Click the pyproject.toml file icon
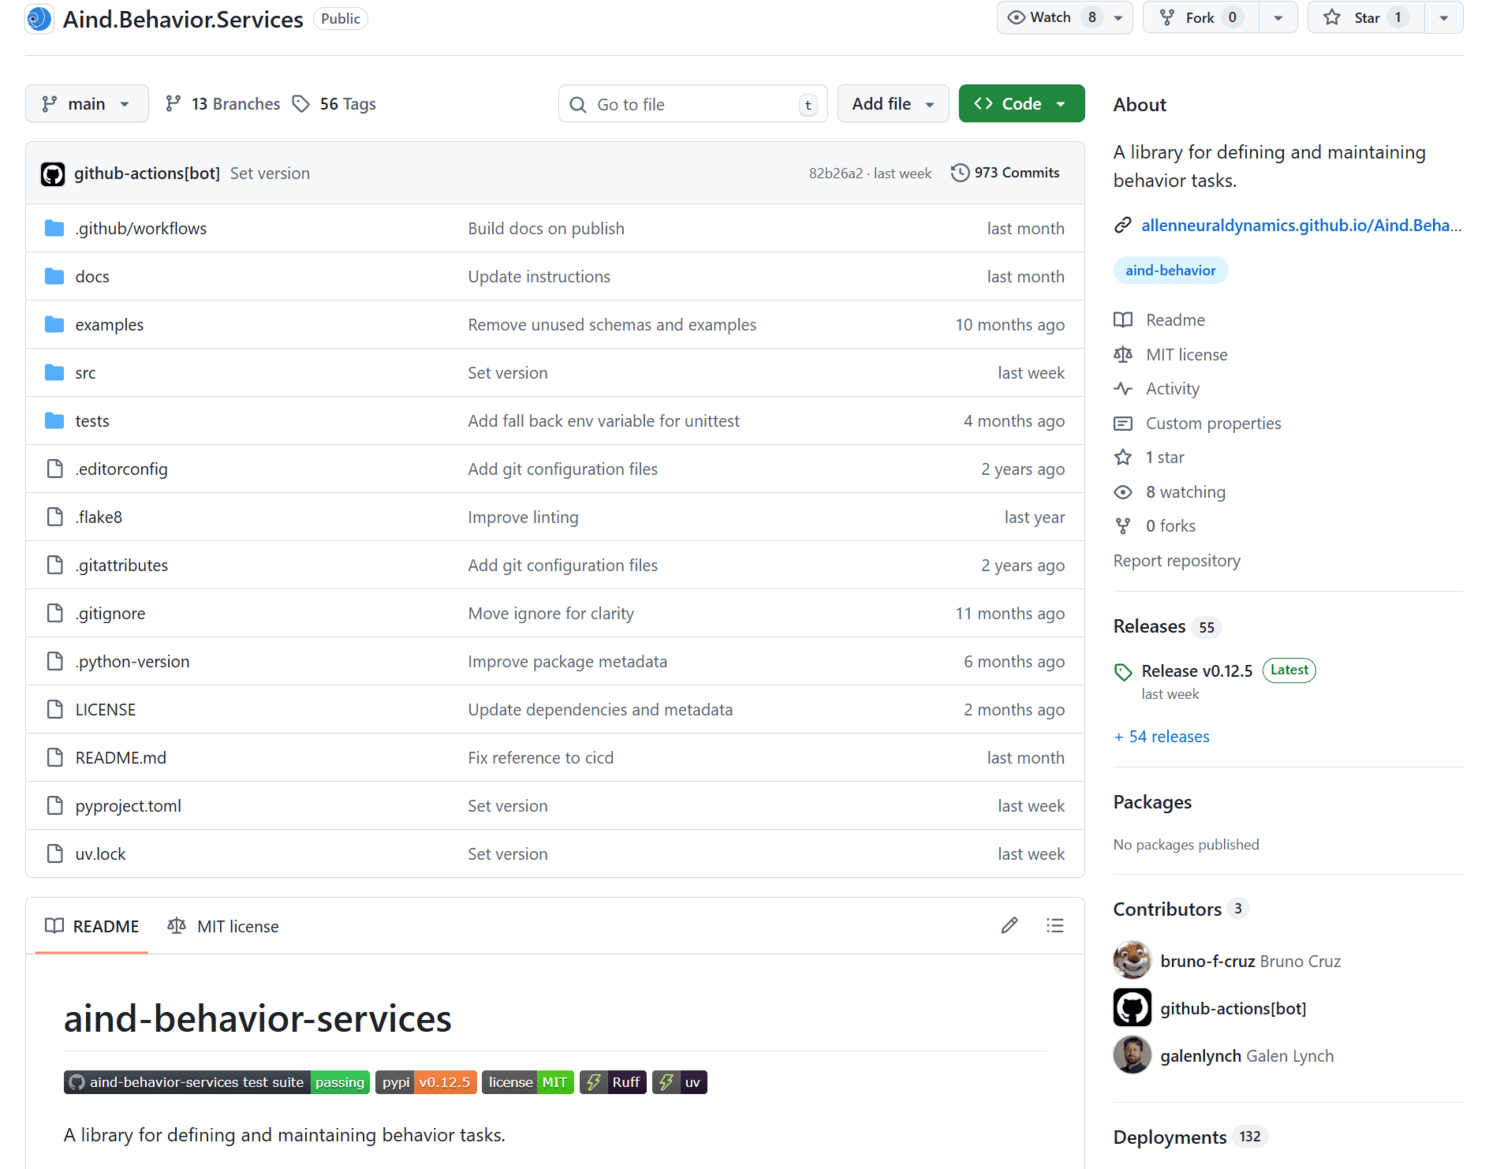This screenshot has height=1169, width=1500. pyautogui.click(x=55, y=805)
